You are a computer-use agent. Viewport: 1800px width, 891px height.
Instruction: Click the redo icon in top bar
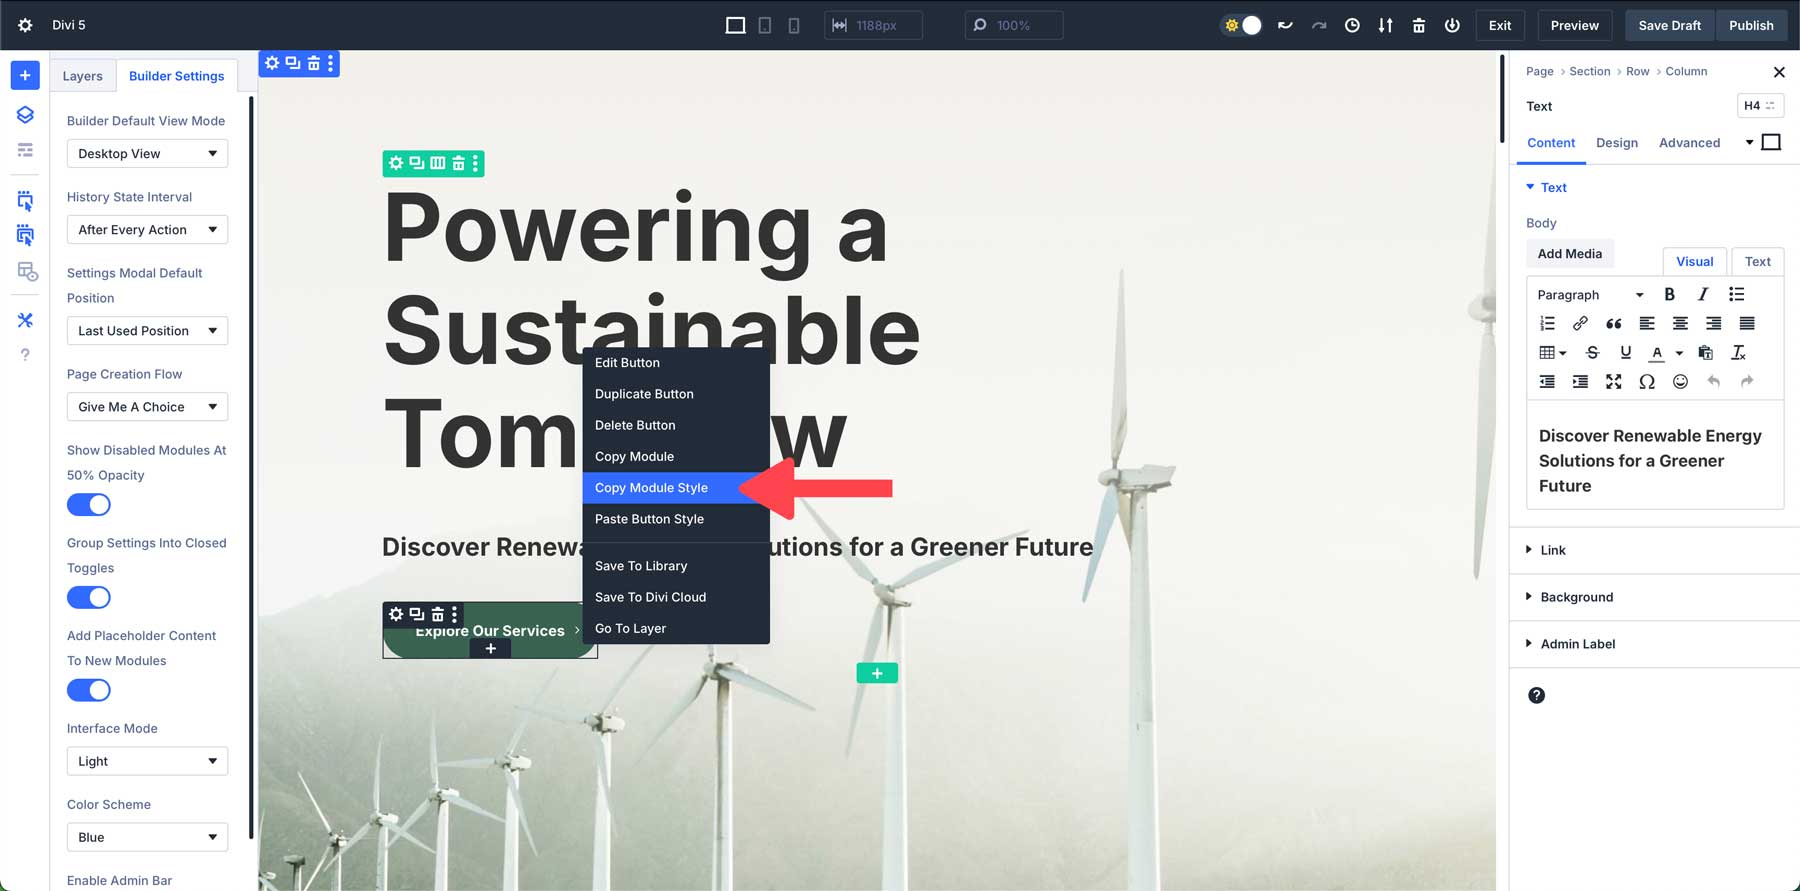[x=1319, y=25]
